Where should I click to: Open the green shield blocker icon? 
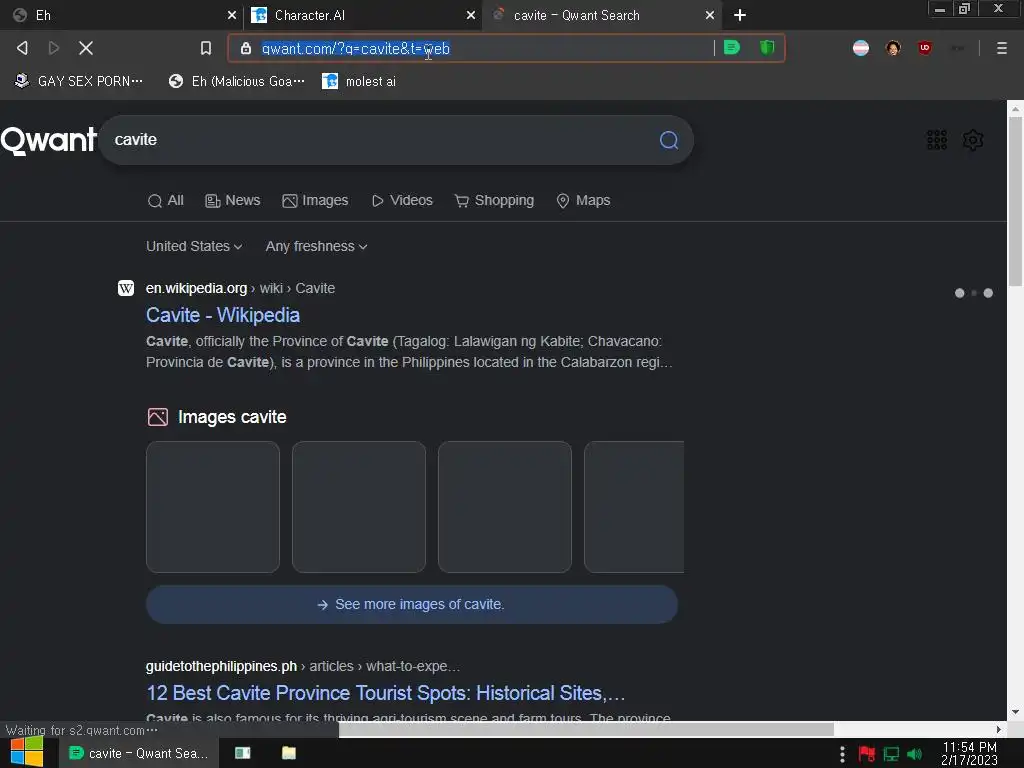pos(767,48)
